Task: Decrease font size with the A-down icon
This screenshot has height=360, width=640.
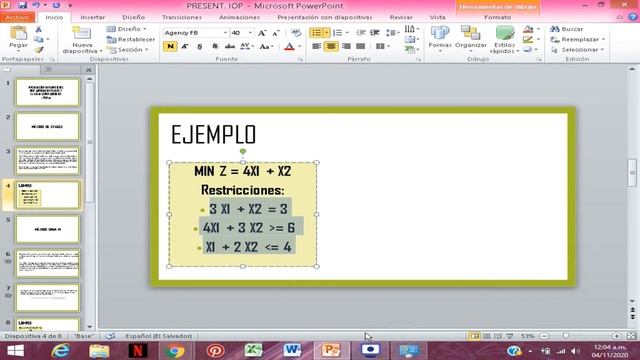Action: [276, 33]
